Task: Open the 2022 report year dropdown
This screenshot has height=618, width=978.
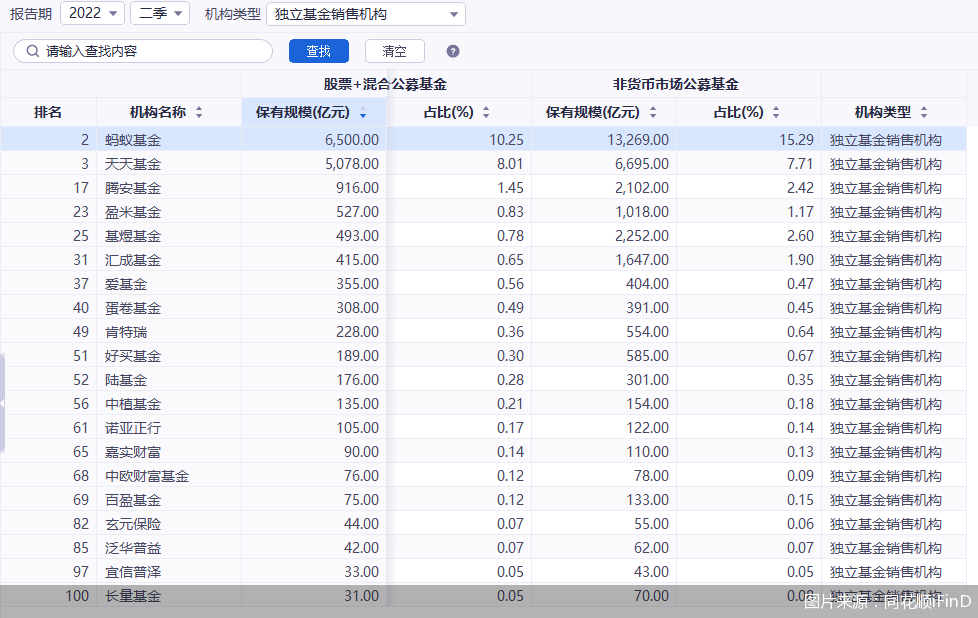Action: pos(92,13)
